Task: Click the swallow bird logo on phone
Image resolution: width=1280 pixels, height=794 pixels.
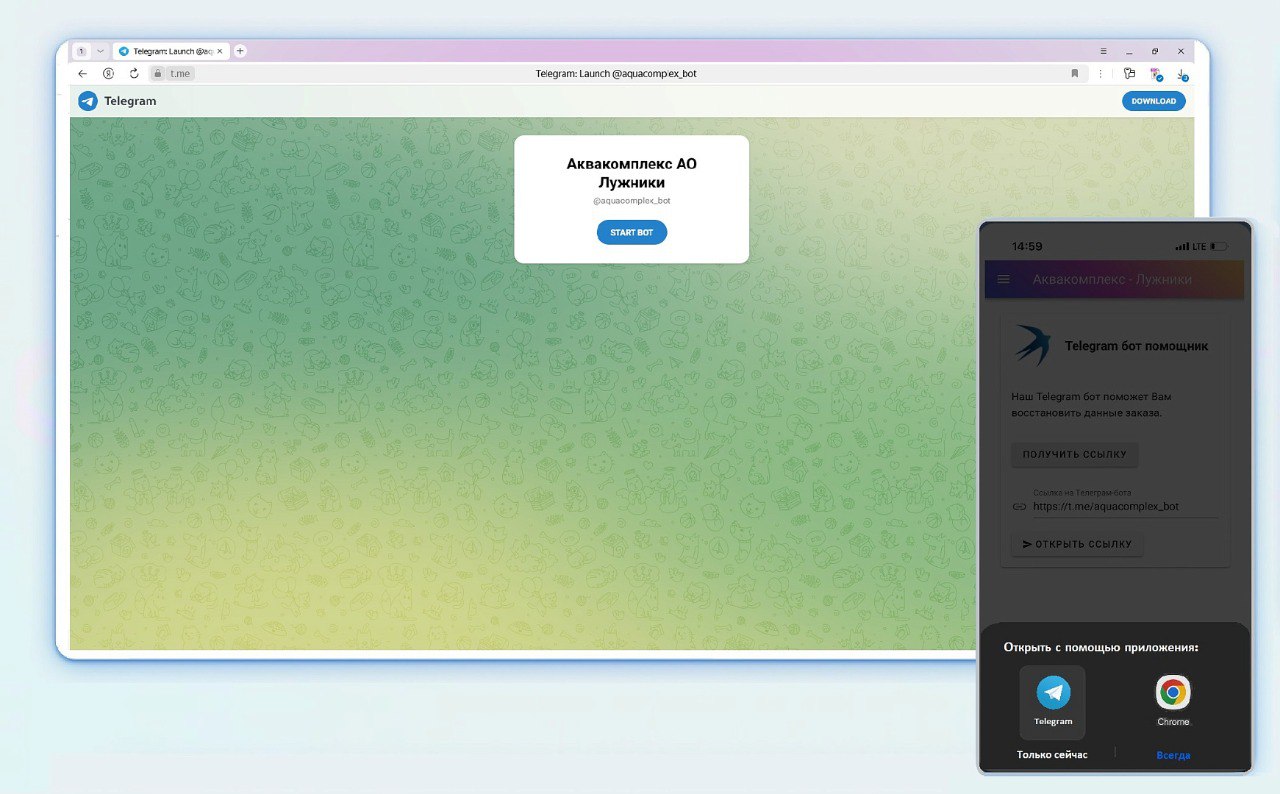Action: (1033, 345)
